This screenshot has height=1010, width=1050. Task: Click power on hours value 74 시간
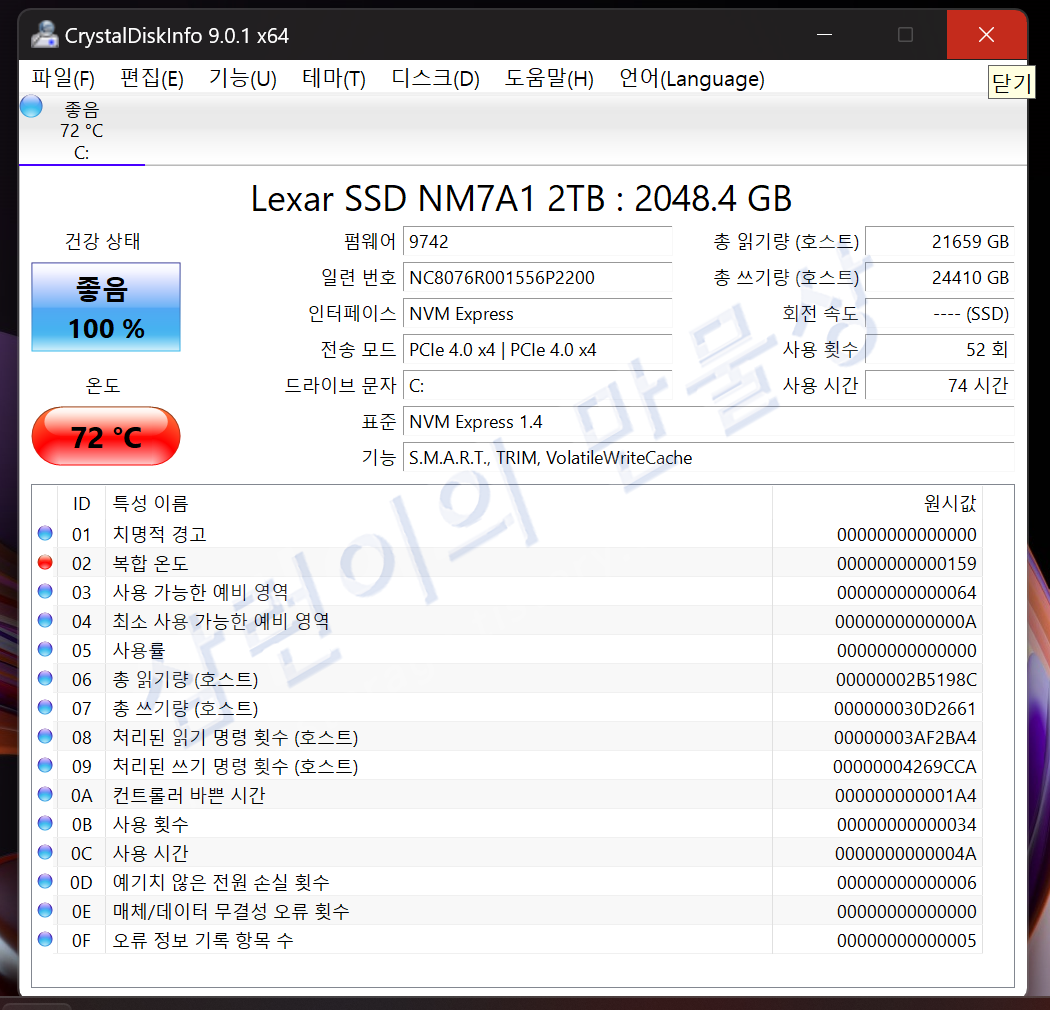point(940,386)
